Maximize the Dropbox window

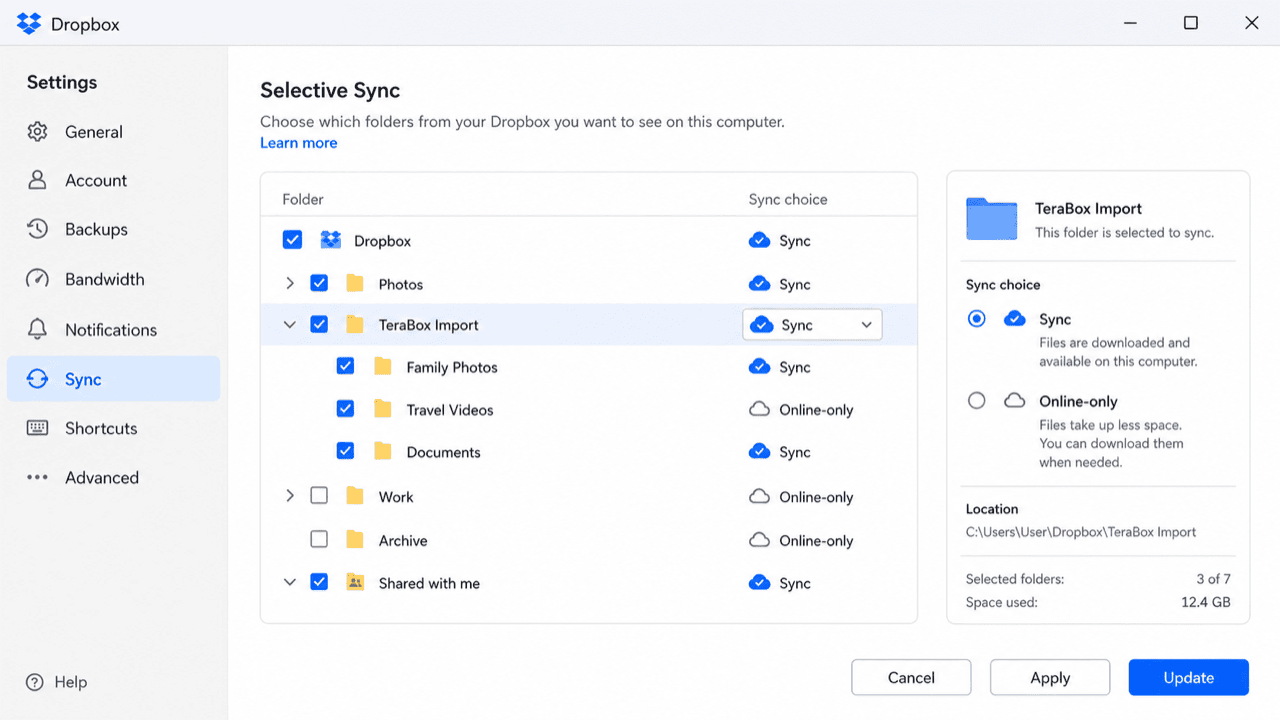pyautogui.click(x=1190, y=23)
